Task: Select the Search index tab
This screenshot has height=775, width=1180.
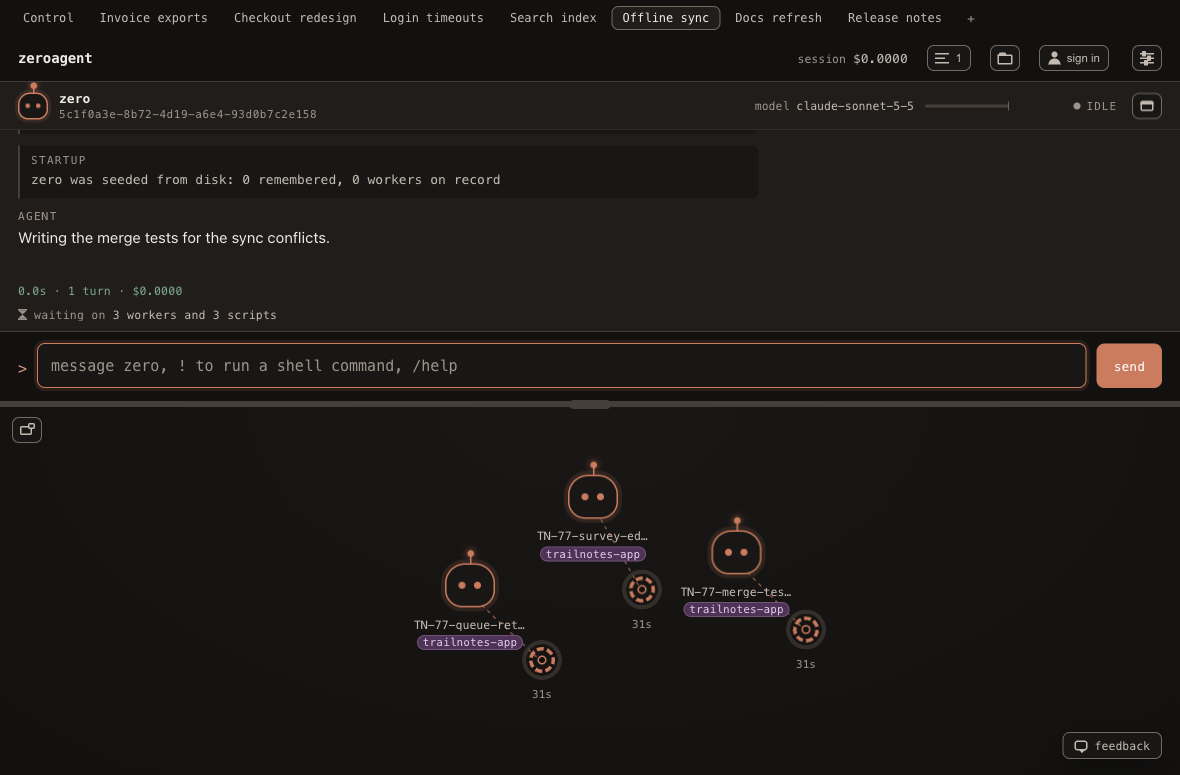Action: click(553, 17)
